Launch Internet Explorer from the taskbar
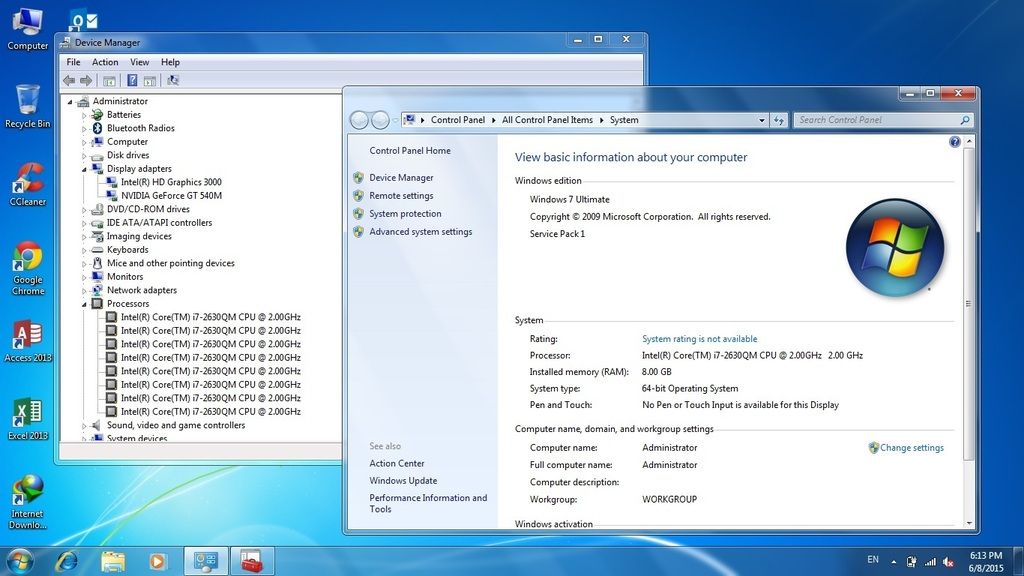 (67, 561)
